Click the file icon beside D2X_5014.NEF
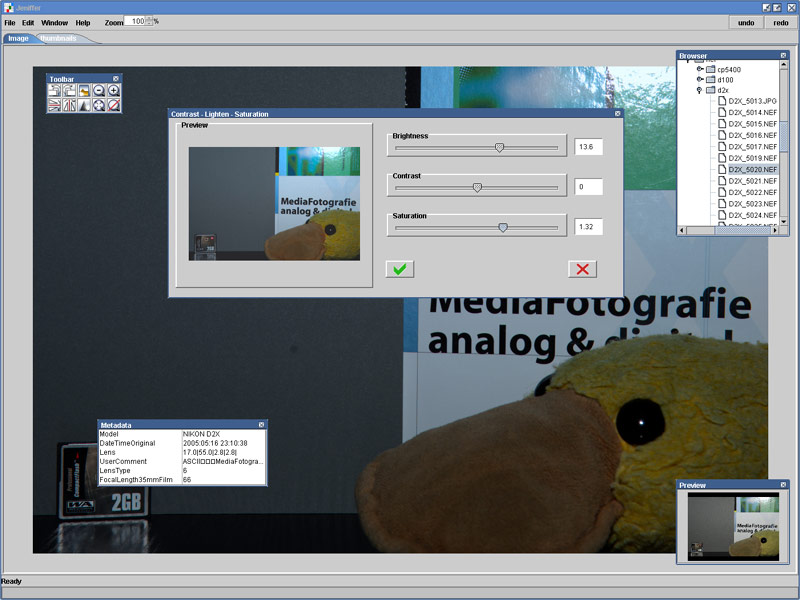This screenshot has width=800, height=600. (x=722, y=112)
